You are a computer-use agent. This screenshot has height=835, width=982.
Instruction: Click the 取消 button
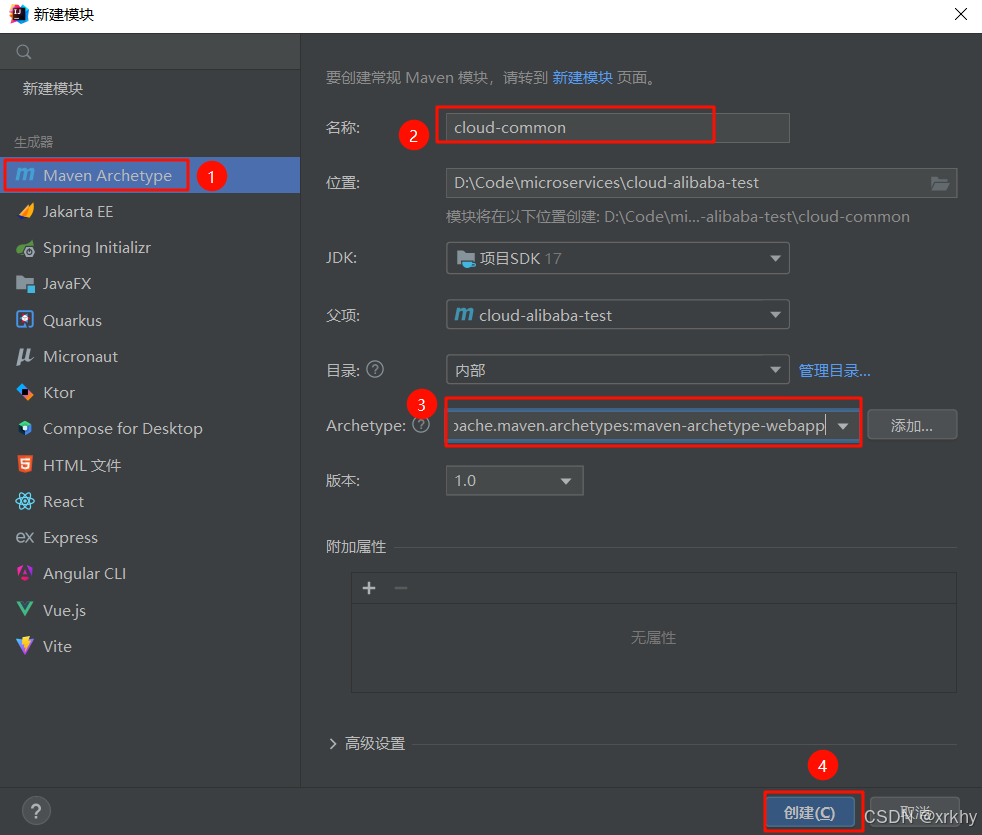point(915,812)
